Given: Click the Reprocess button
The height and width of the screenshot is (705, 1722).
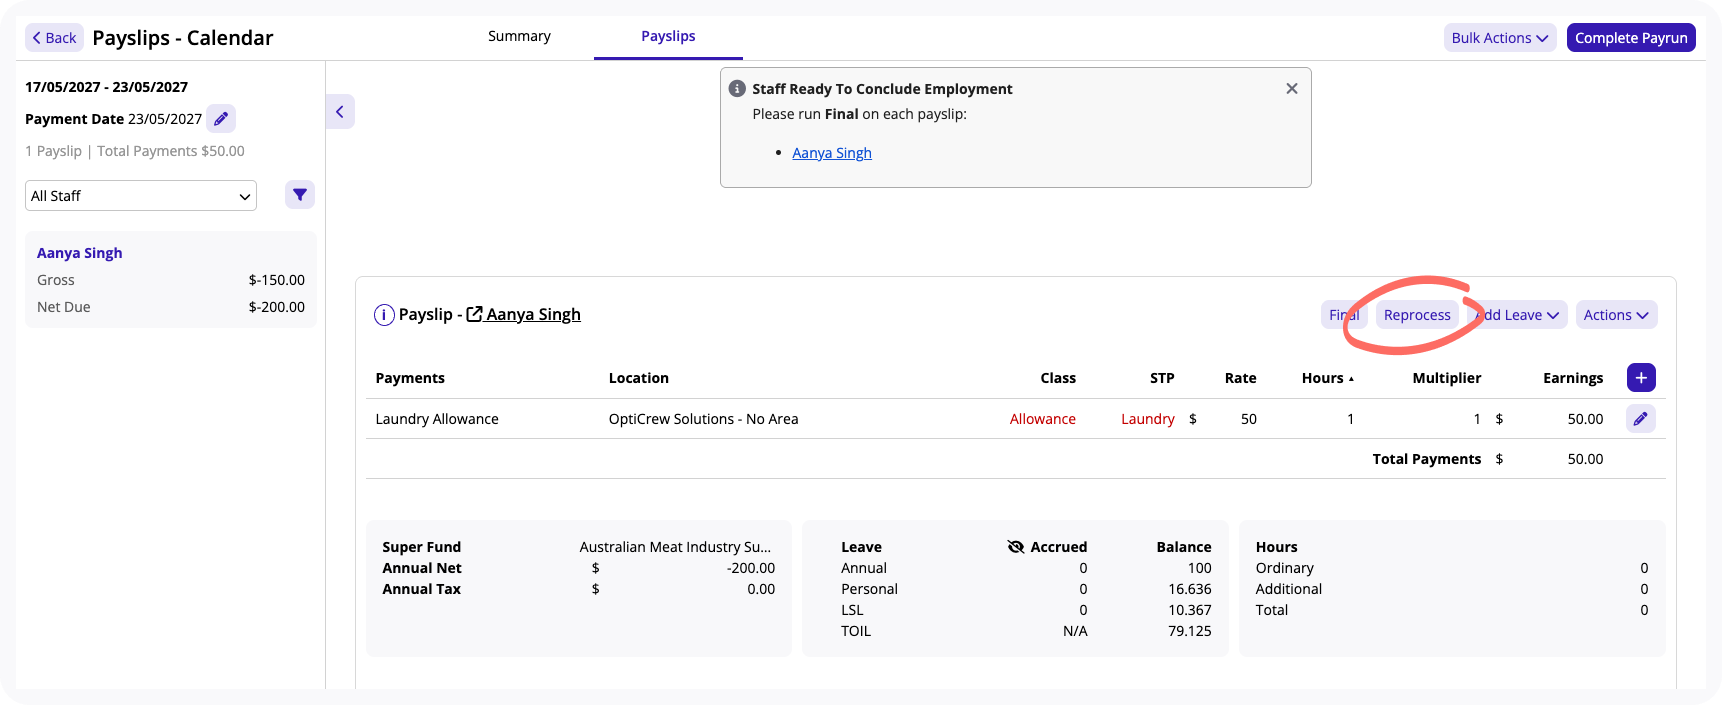Looking at the screenshot, I should click(x=1417, y=315).
